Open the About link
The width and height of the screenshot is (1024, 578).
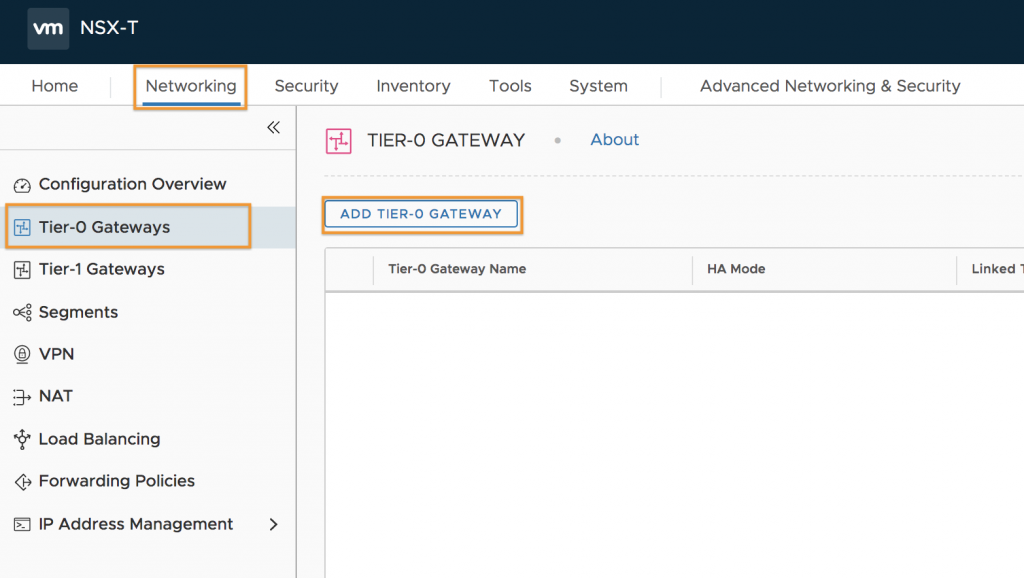pyautogui.click(x=615, y=140)
